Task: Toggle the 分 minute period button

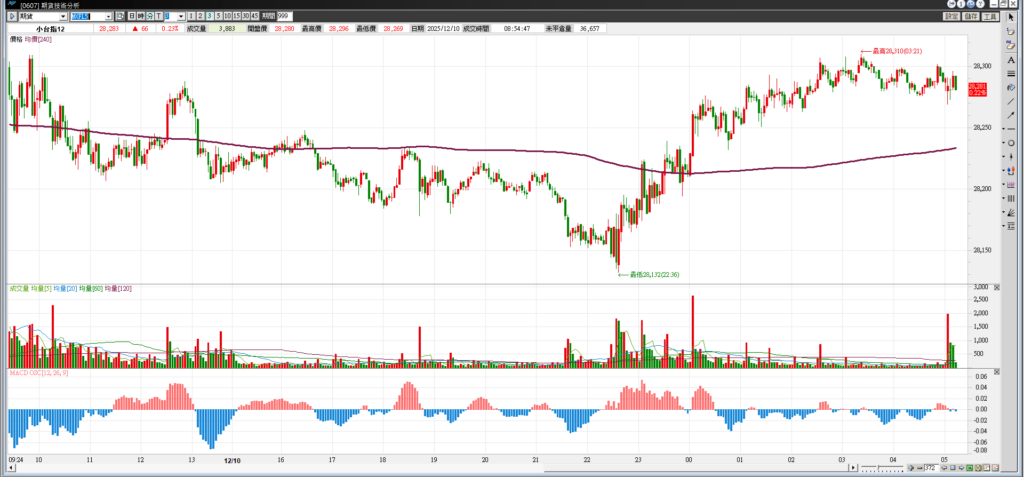Action: [x=150, y=17]
